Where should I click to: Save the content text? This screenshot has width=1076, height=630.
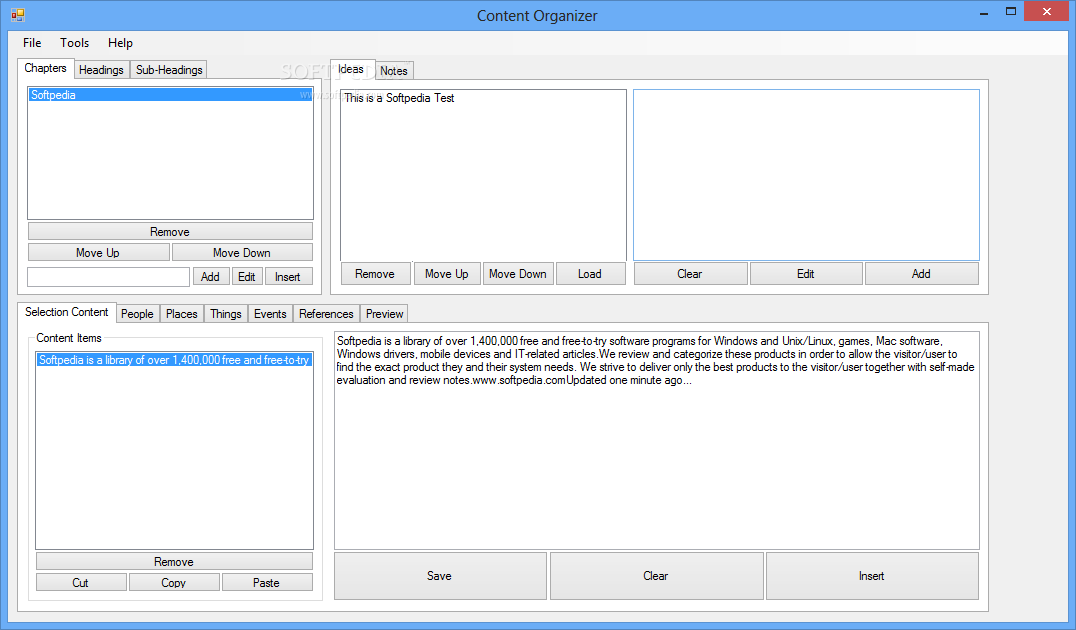[x=440, y=576]
